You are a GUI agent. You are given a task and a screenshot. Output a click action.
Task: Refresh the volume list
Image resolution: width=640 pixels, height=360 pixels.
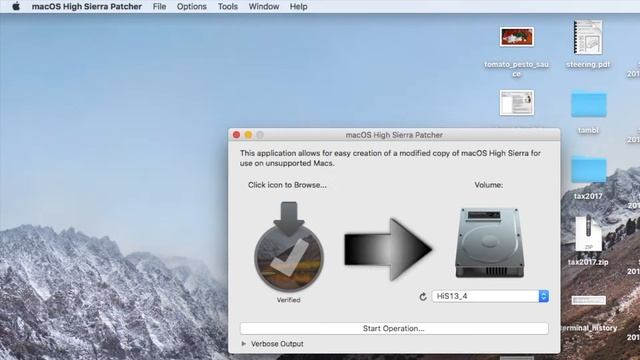[x=423, y=297]
